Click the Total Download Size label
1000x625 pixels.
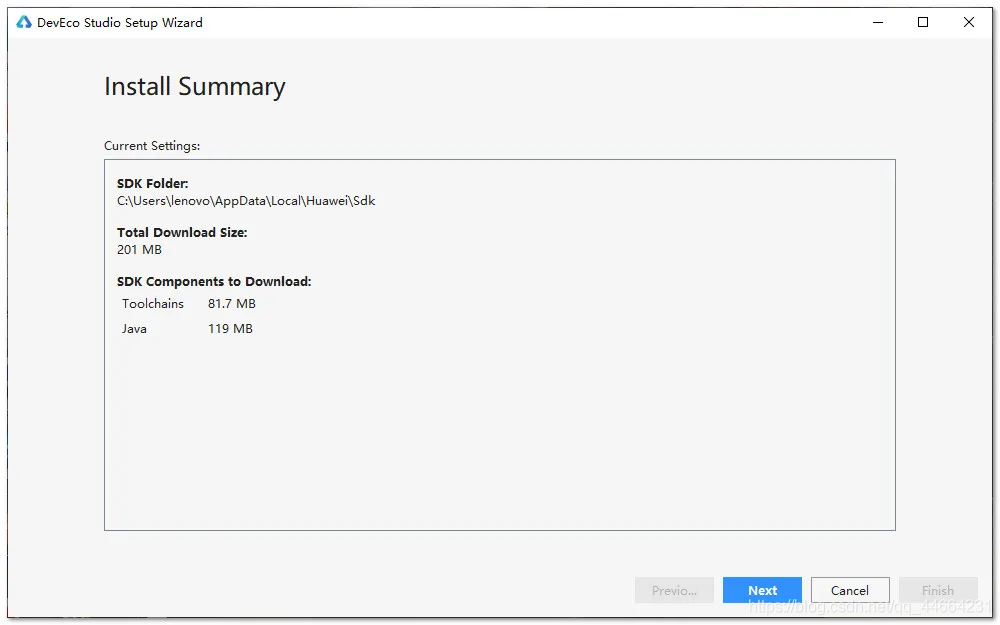[x=182, y=233]
